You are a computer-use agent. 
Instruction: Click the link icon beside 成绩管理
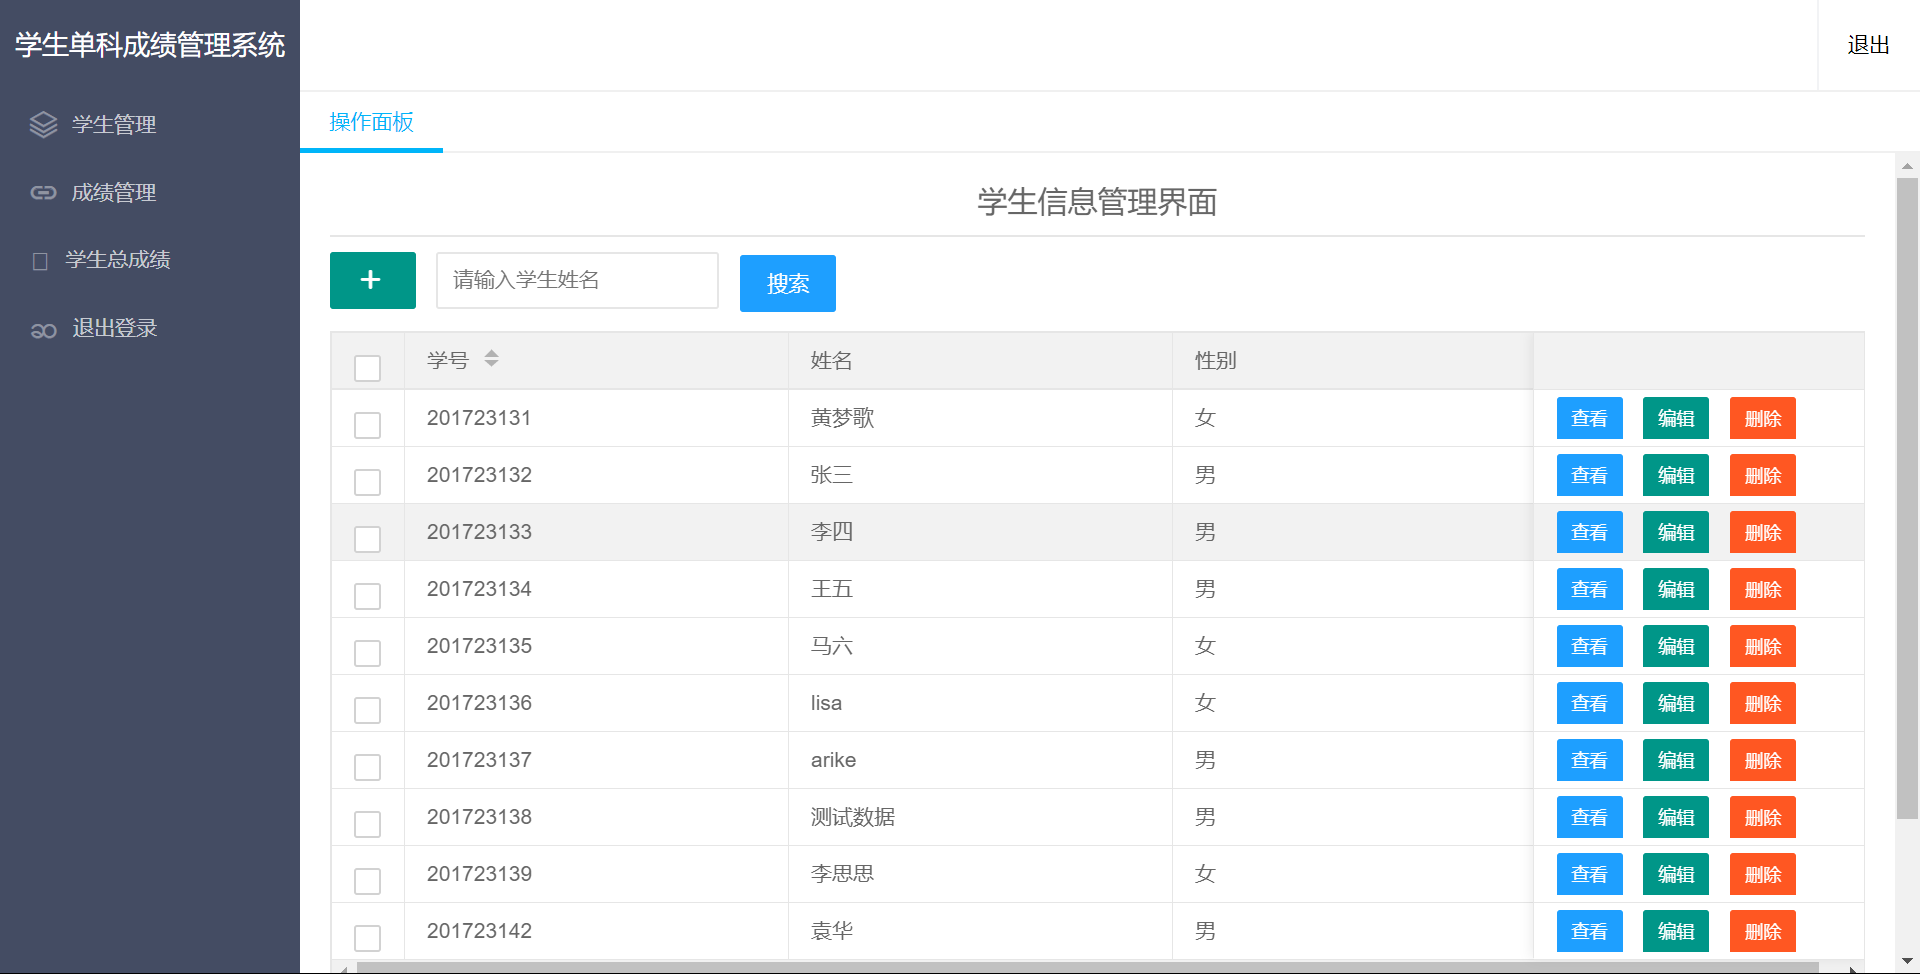click(43, 192)
